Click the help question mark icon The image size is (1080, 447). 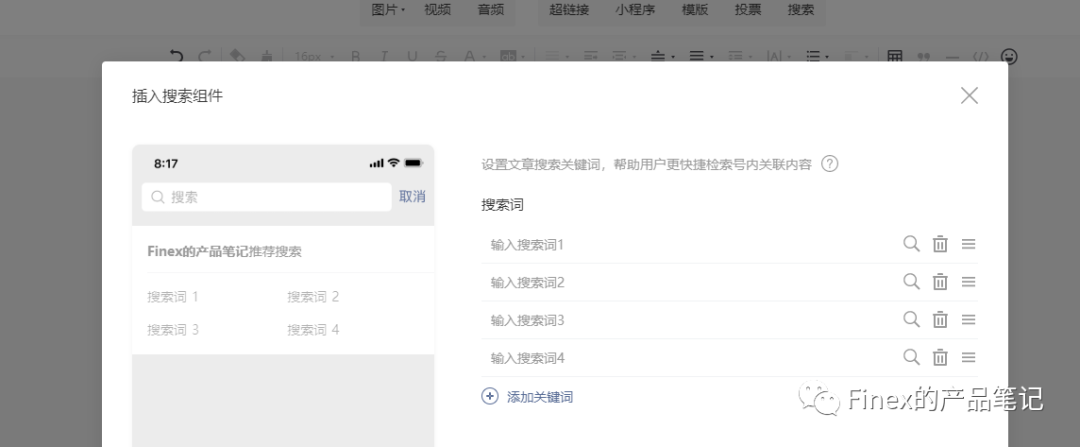[830, 164]
